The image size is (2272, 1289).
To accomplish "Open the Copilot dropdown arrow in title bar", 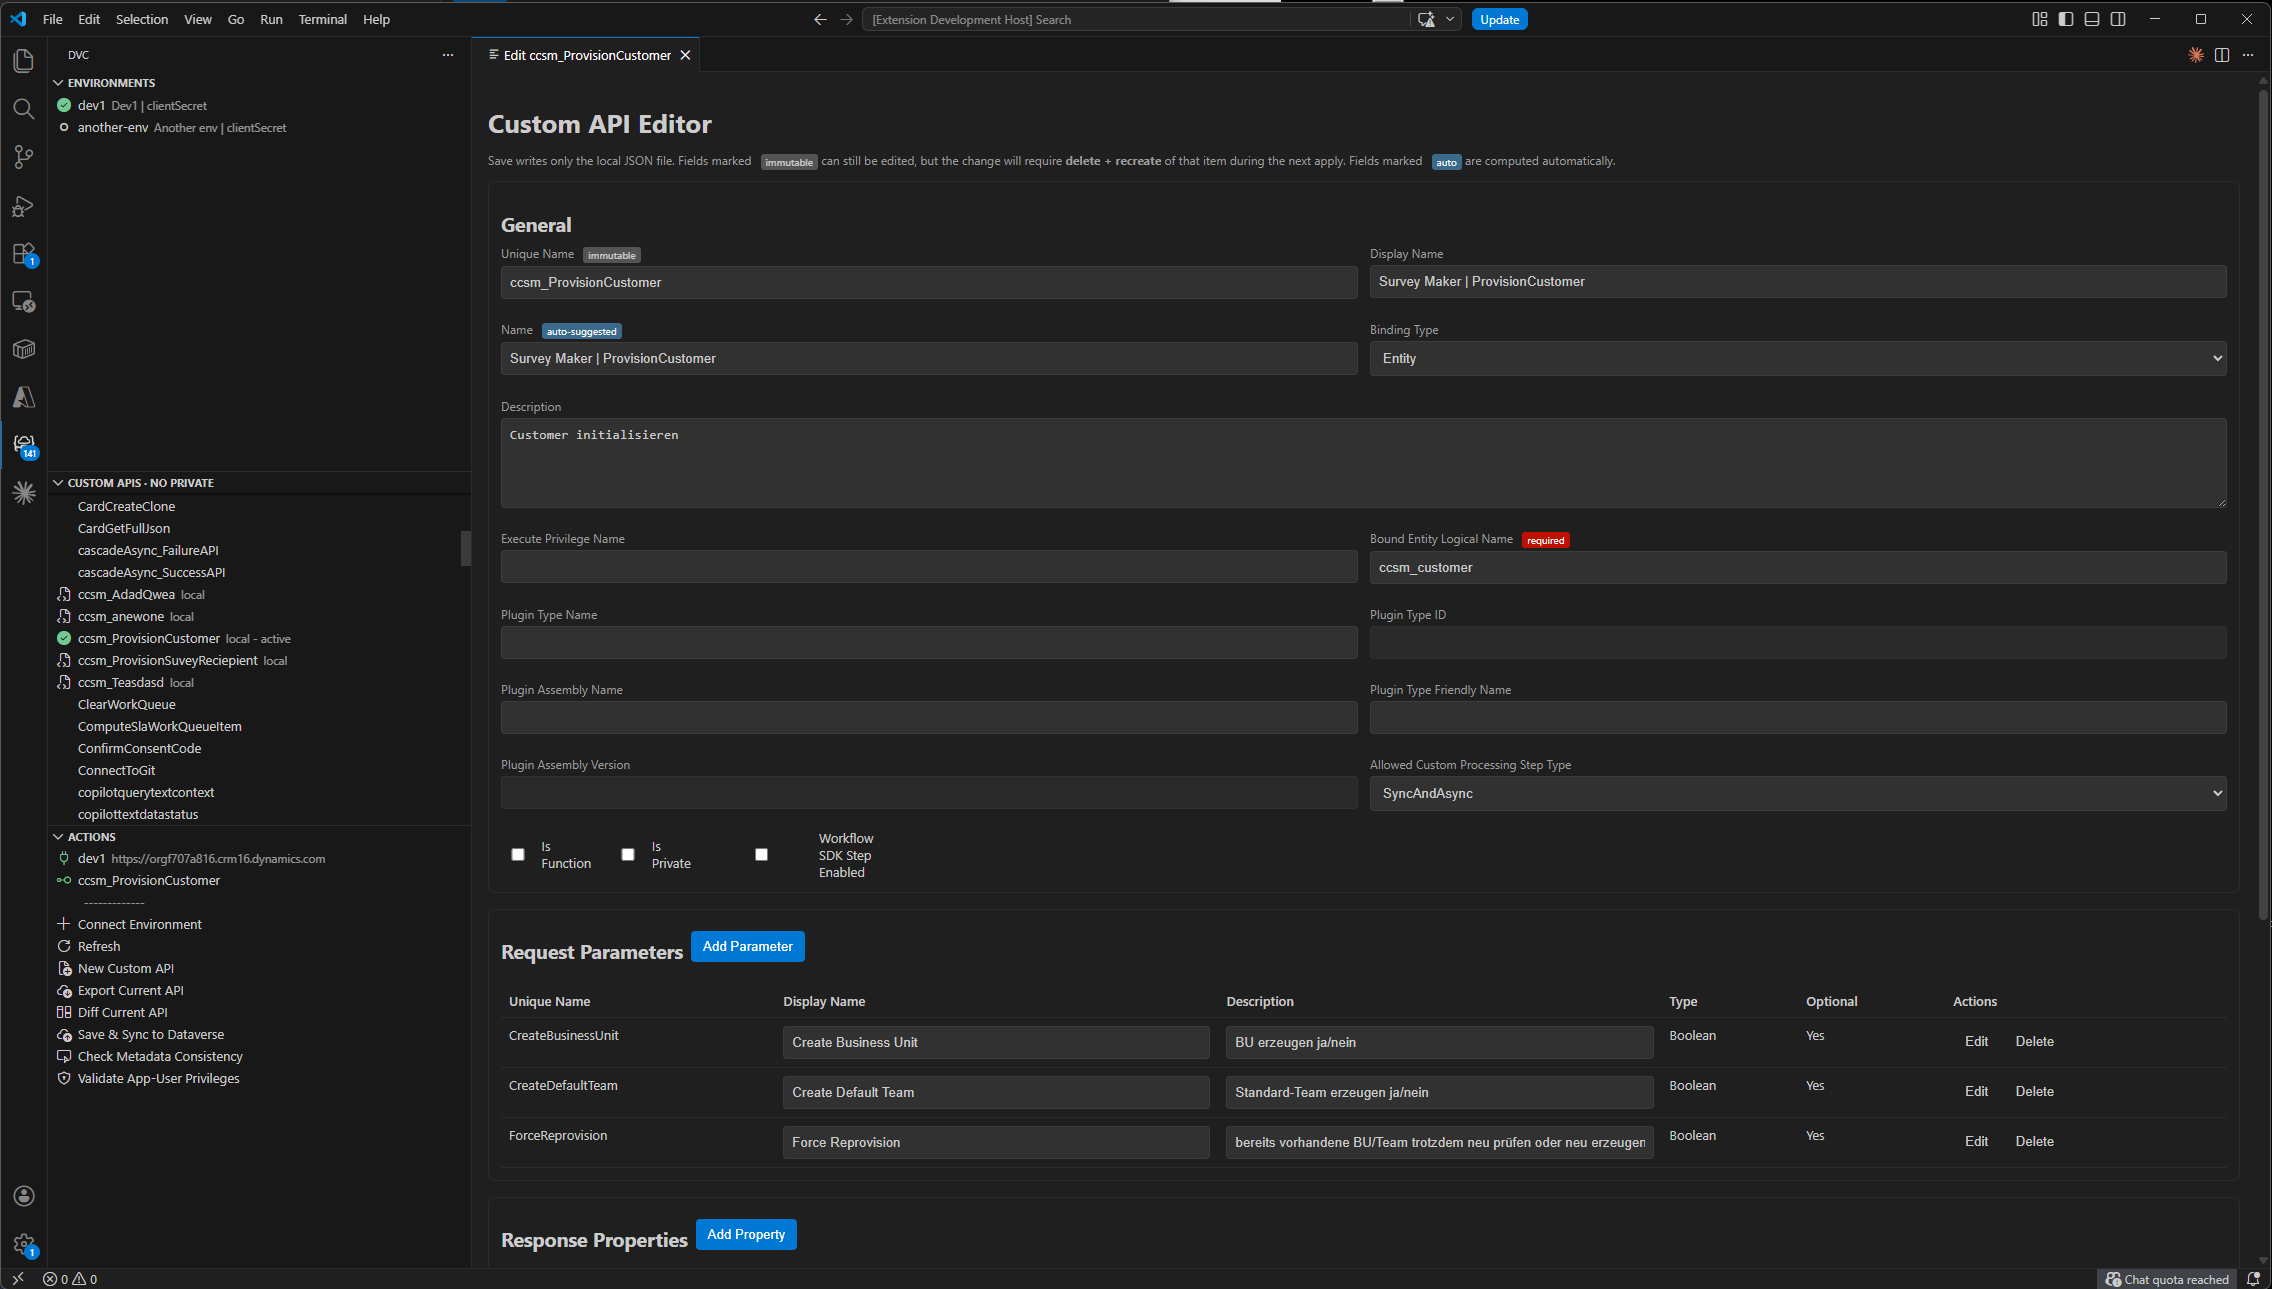I will (x=1450, y=19).
